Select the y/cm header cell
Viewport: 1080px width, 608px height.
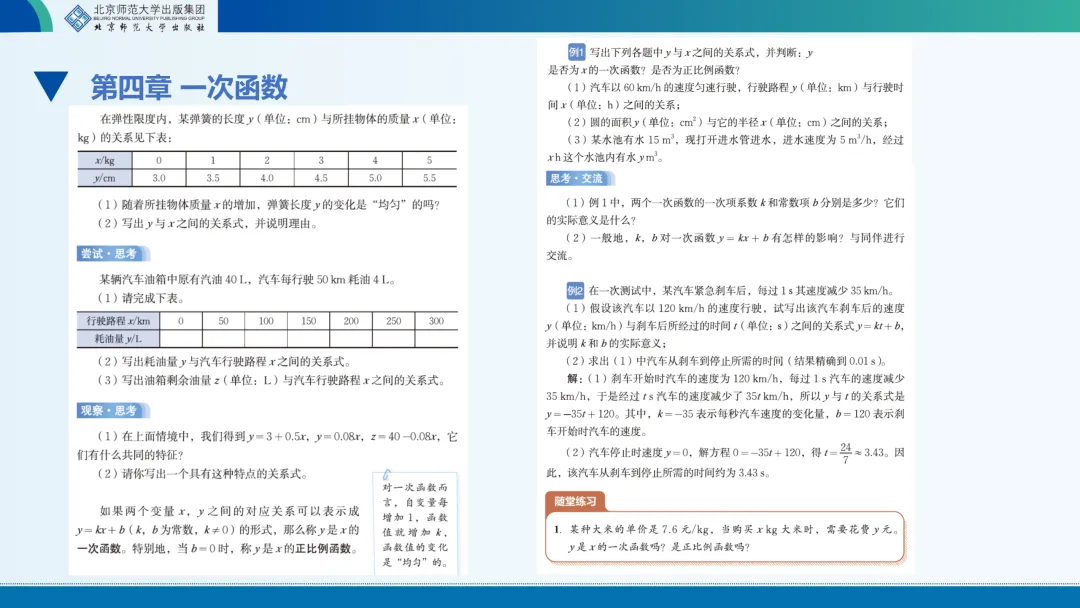click(x=105, y=178)
